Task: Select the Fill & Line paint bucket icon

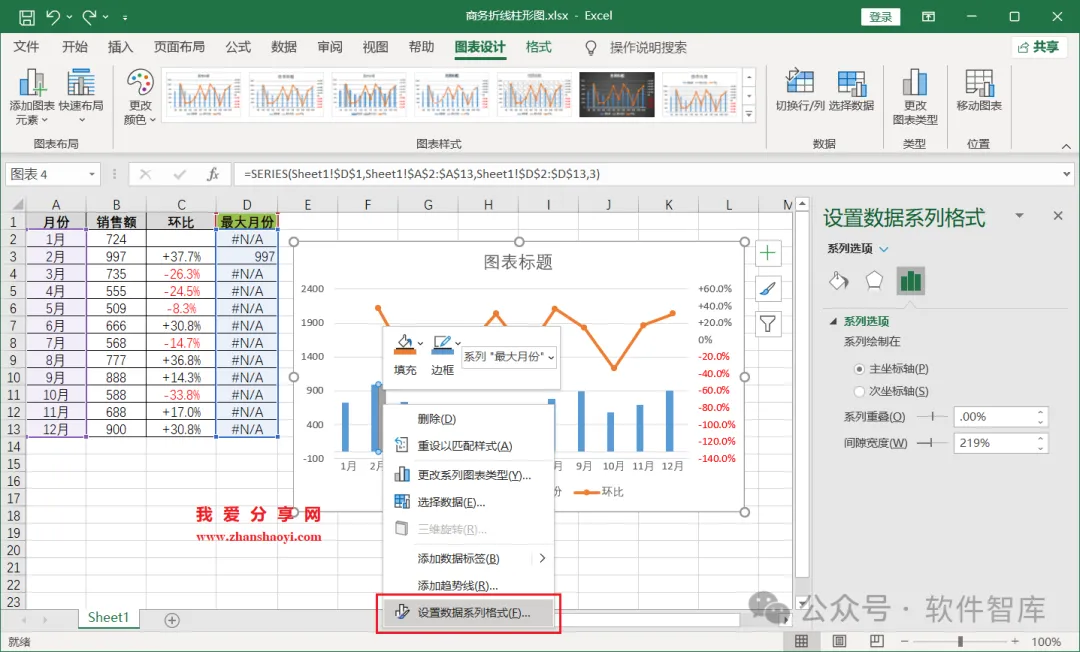Action: coord(839,281)
